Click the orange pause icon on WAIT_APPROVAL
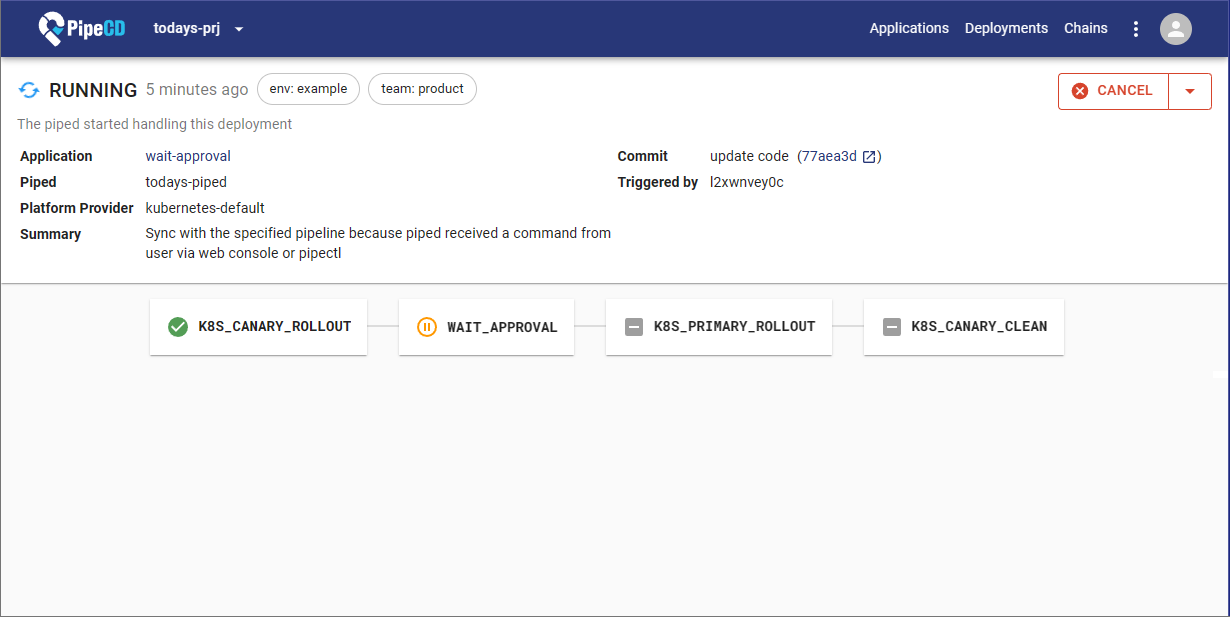The width and height of the screenshot is (1230, 617). (x=426, y=327)
